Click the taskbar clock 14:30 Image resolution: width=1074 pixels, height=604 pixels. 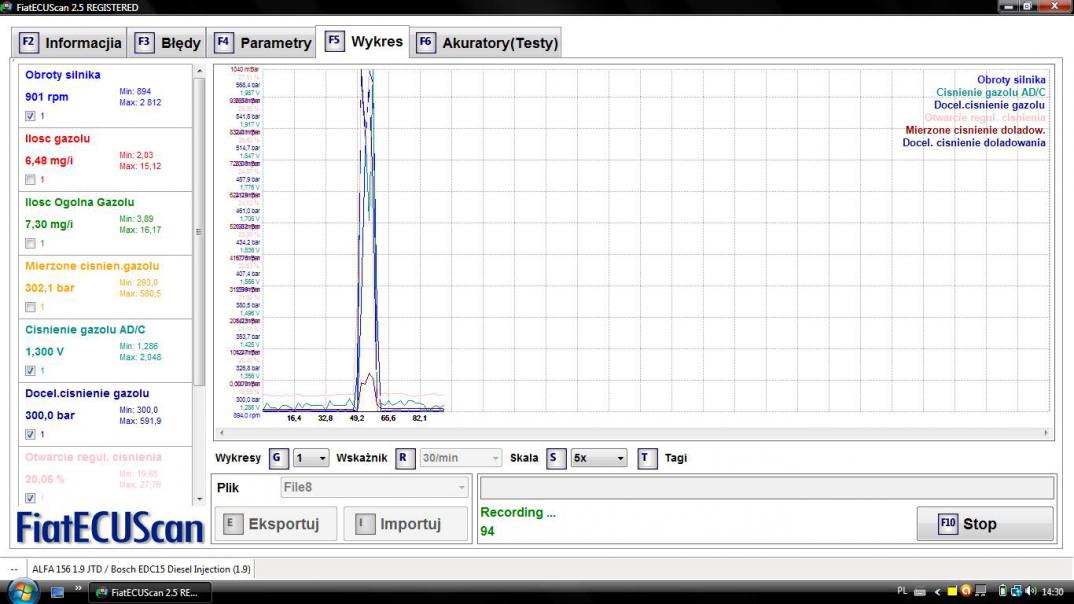[1053, 592]
